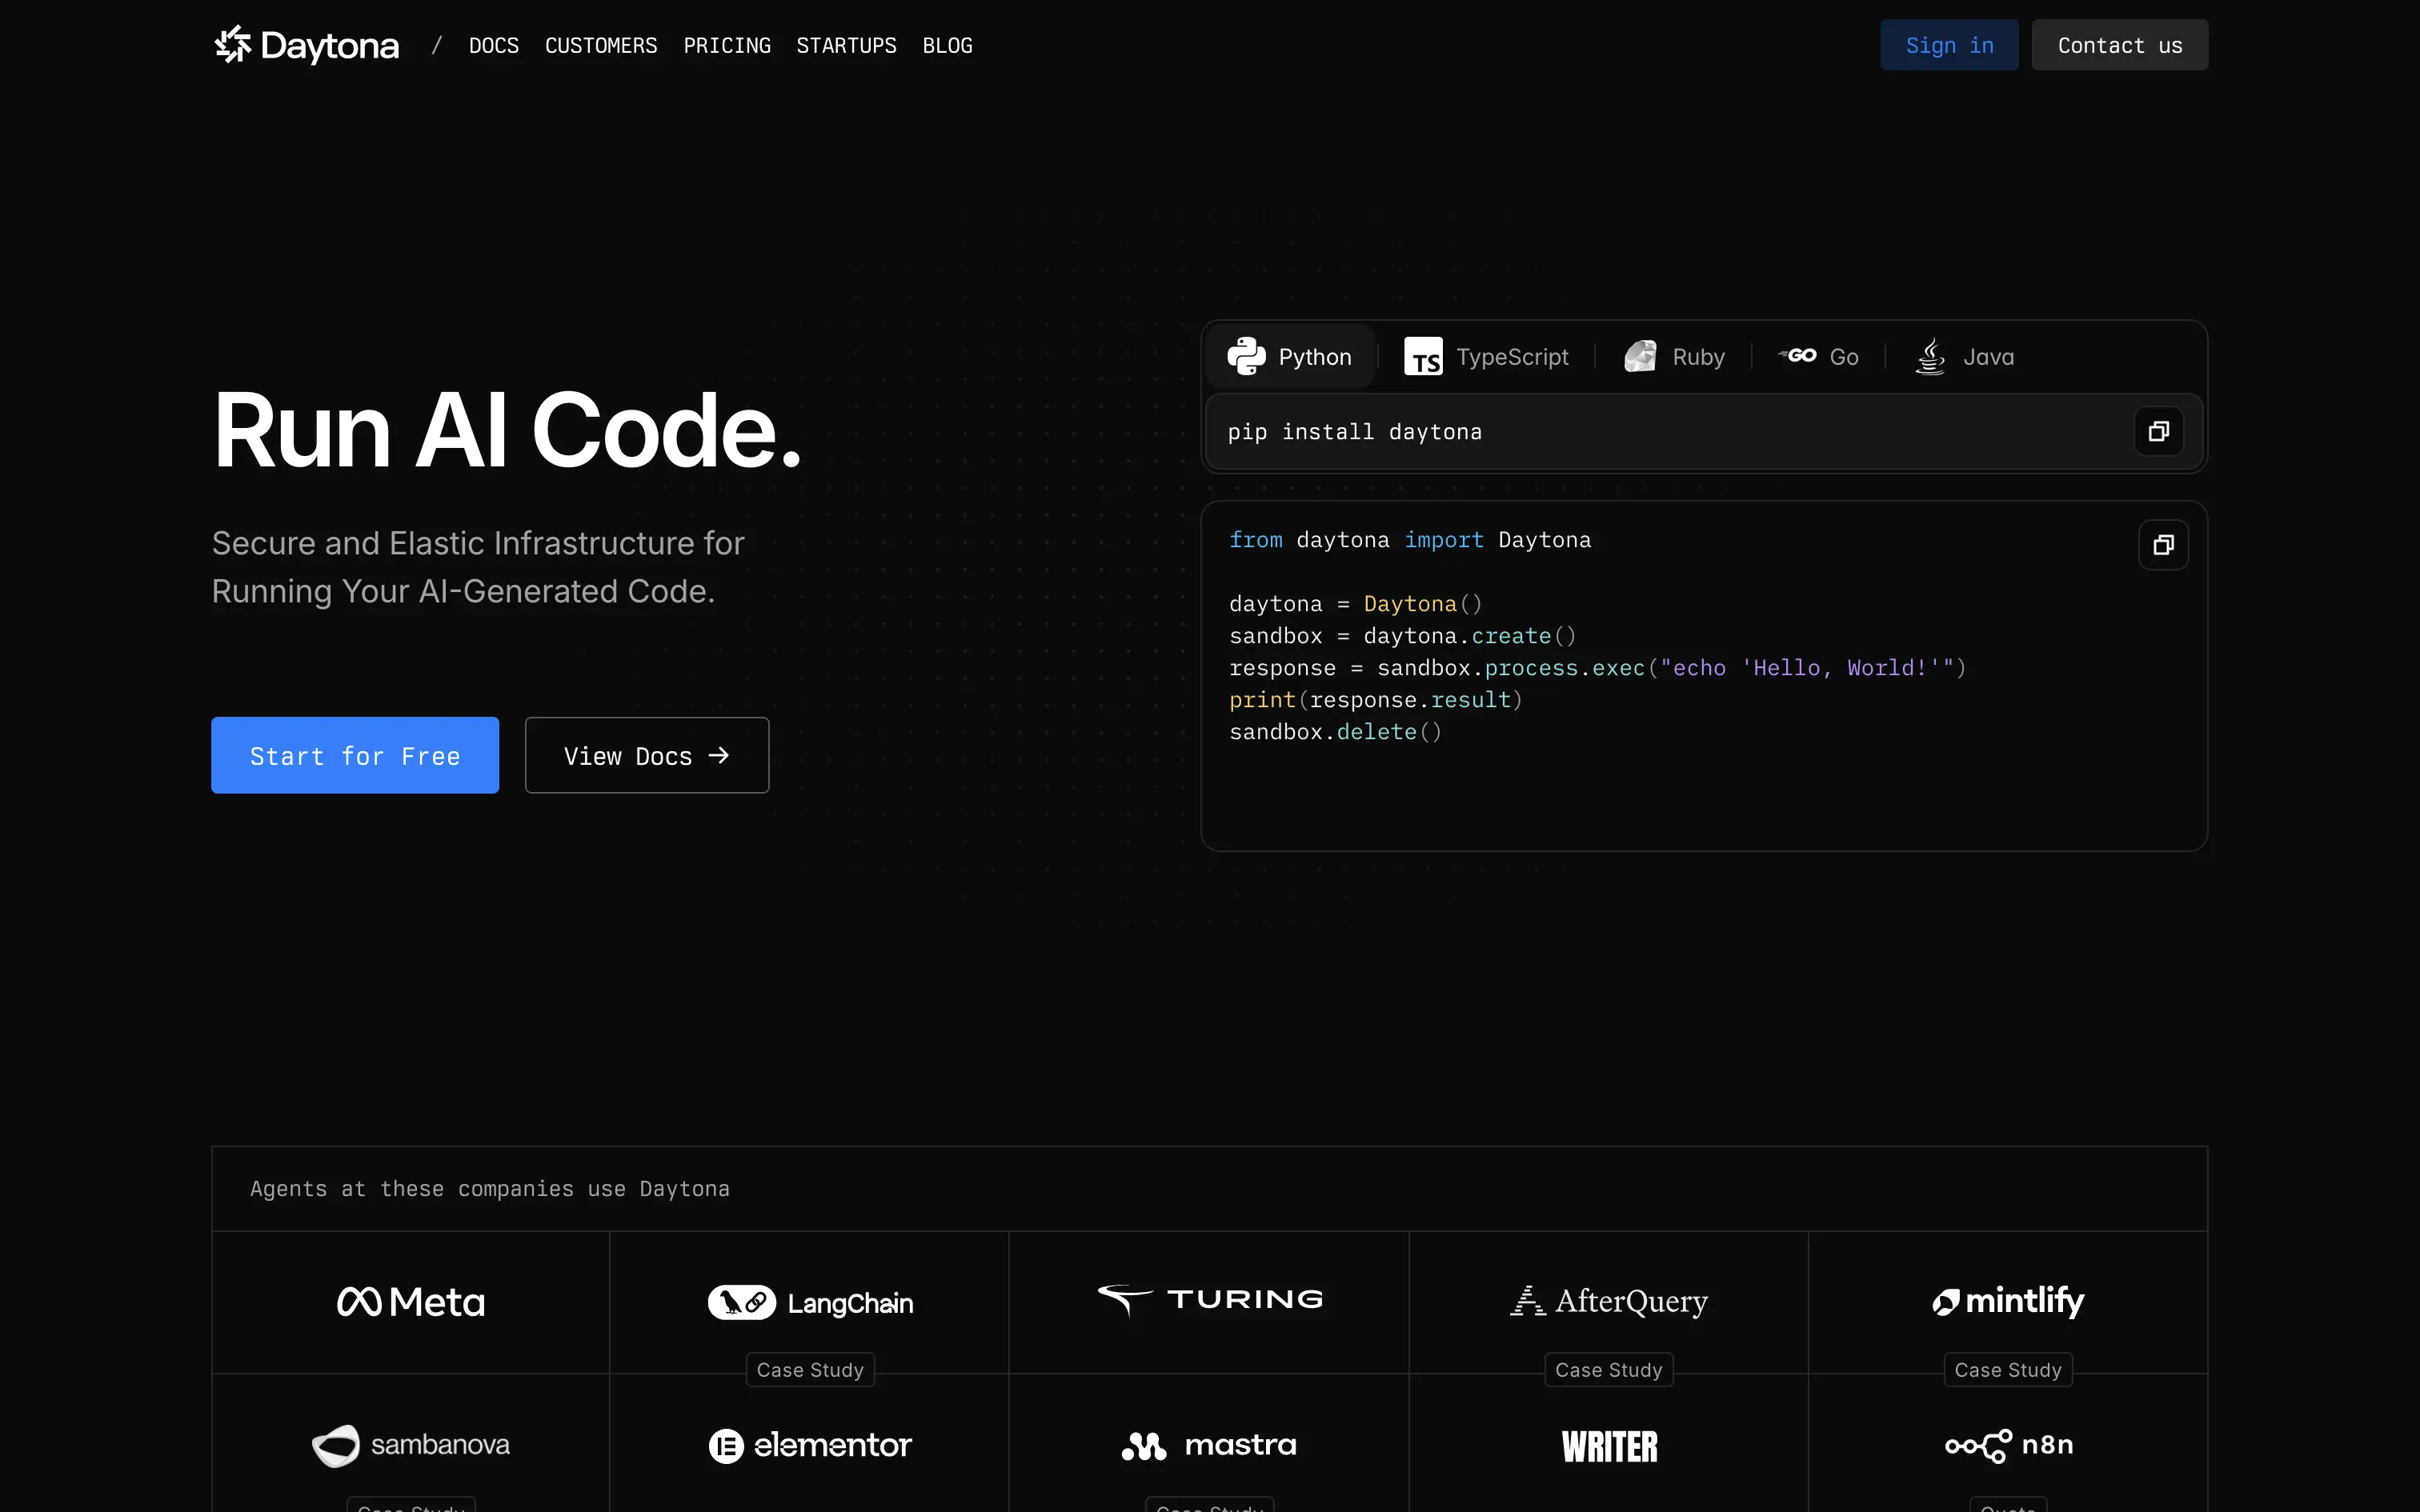2420x1512 pixels.
Task: Click the Run AI Code. headline
Action: [x=507, y=430]
